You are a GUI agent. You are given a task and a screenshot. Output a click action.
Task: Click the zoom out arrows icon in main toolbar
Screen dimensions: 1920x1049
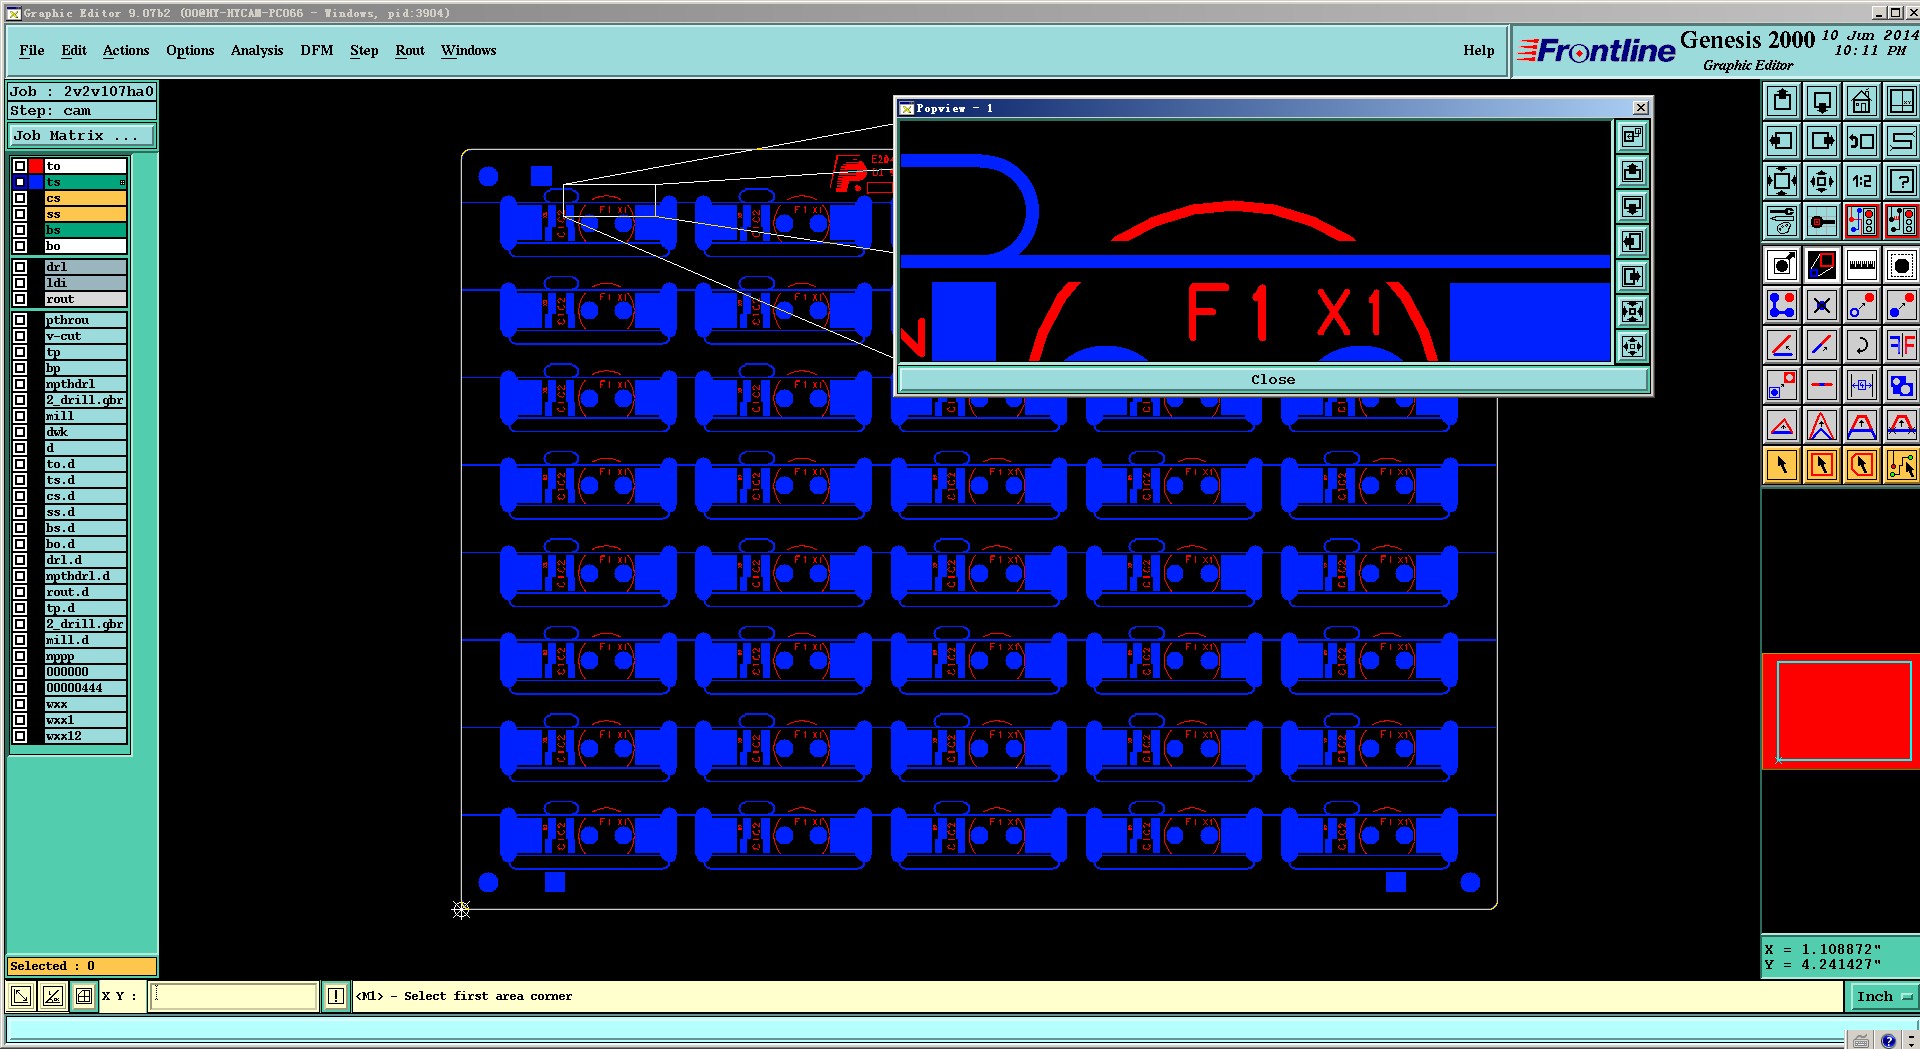pyautogui.click(x=1822, y=181)
